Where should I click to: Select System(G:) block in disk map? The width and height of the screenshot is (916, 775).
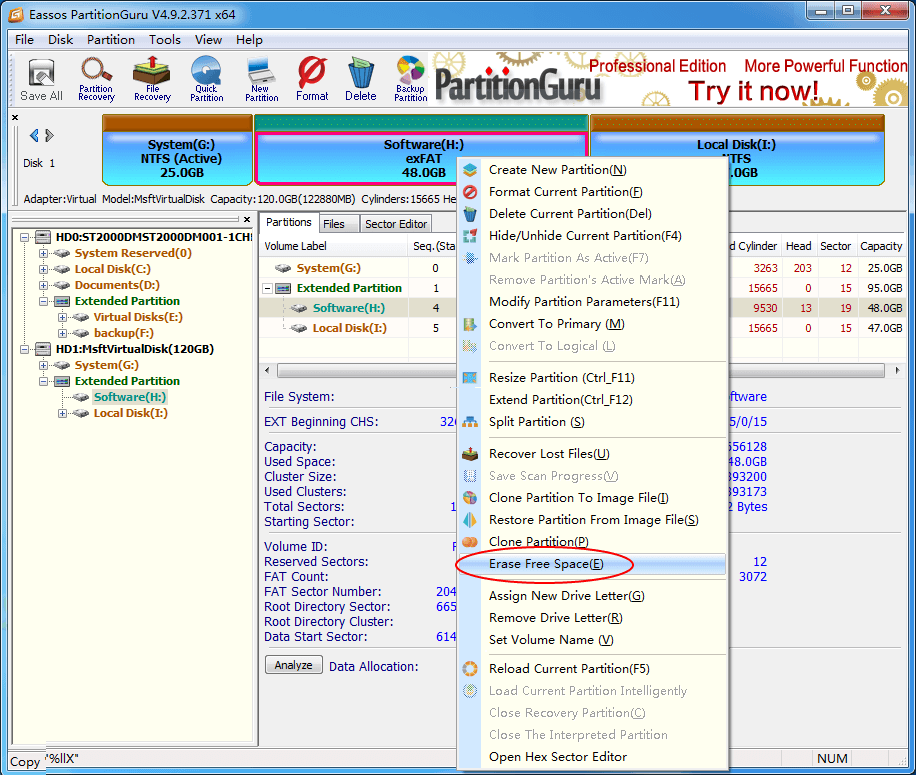178,150
